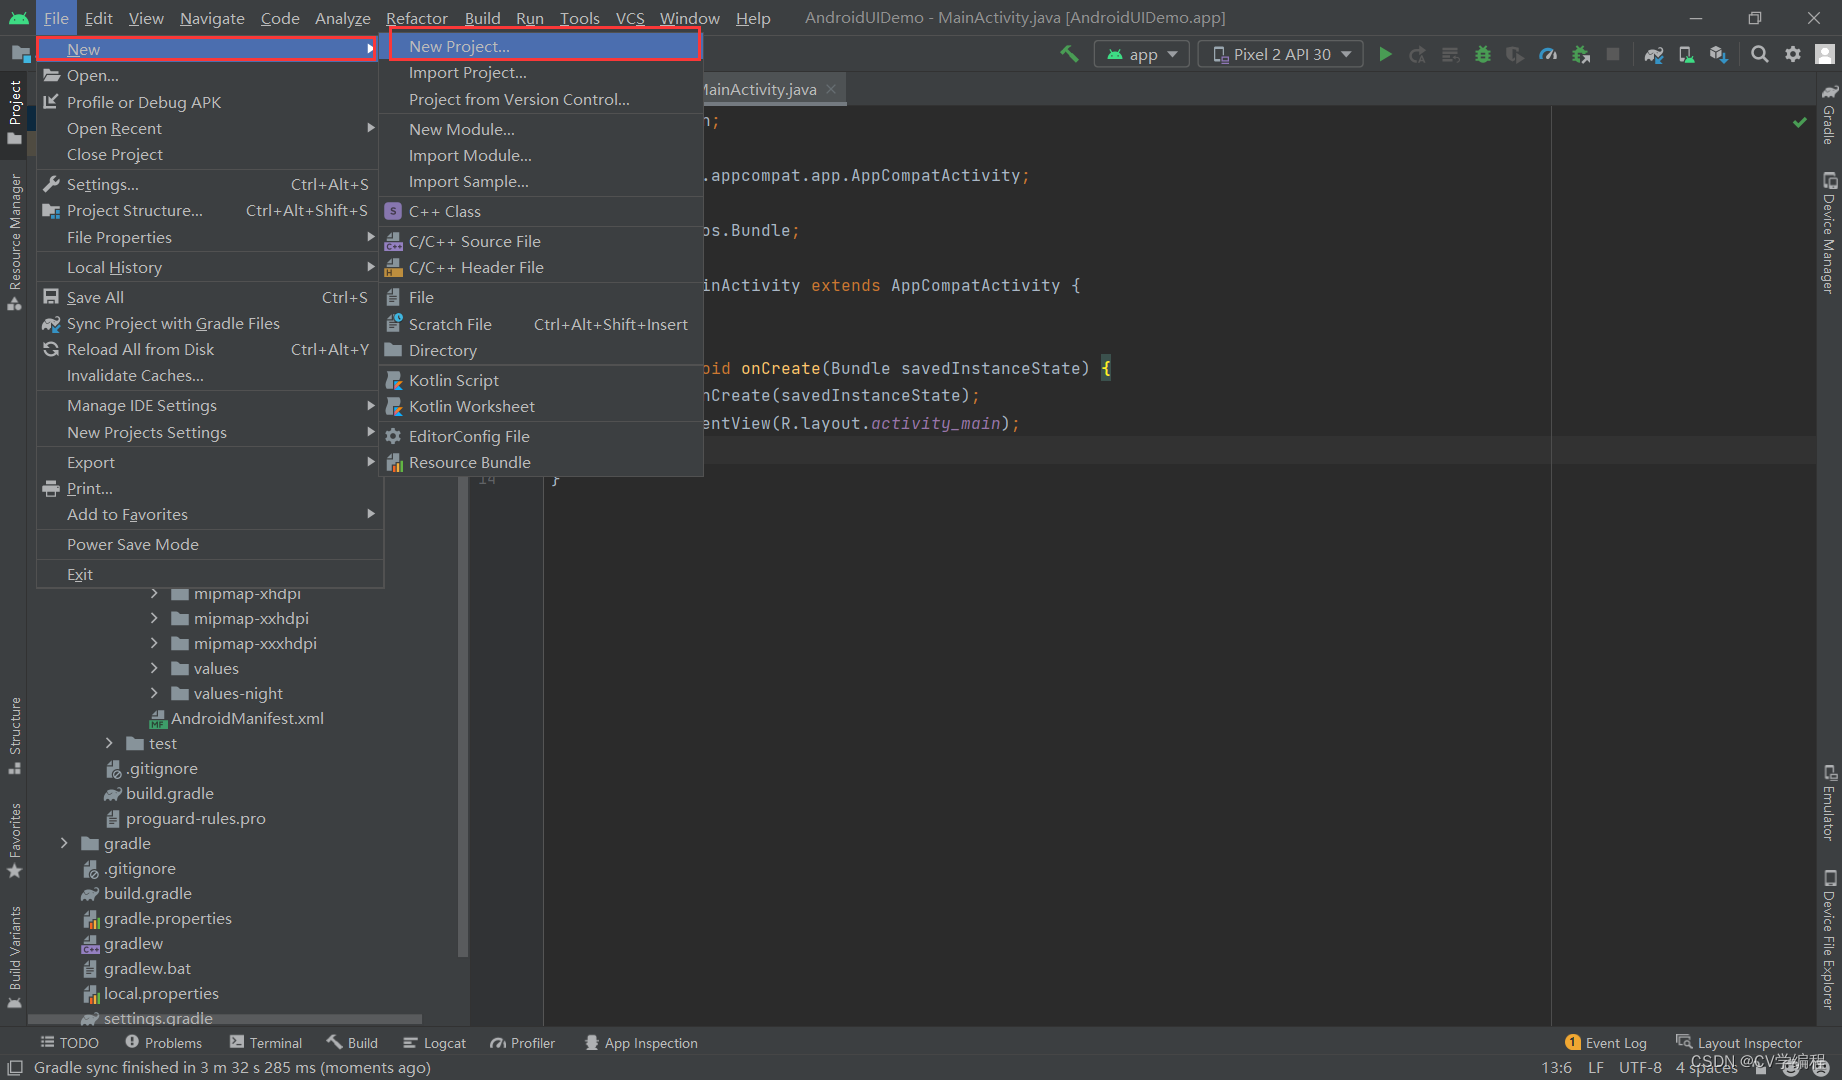1842x1080 pixels.
Task: Open the Emulator side panel
Action: (x=1829, y=803)
